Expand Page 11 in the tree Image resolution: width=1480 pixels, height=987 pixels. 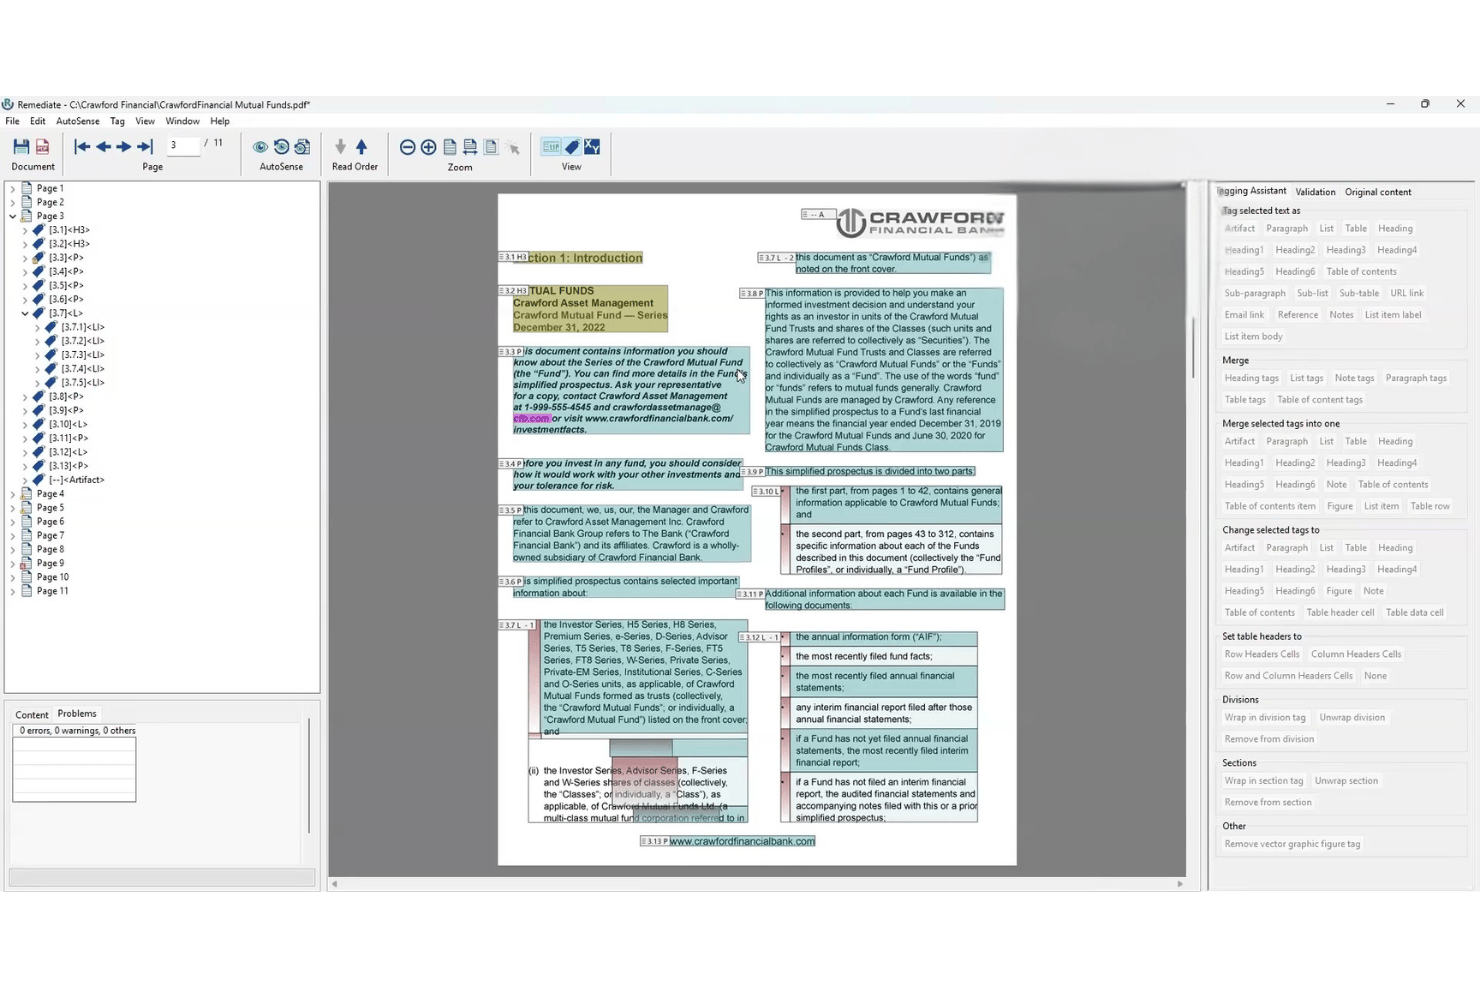click(x=13, y=591)
